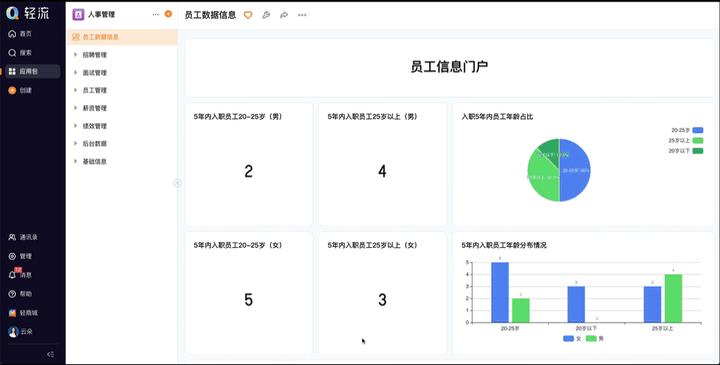Screen dimensions: 720x365
Task: Click the 20岁以下 x-axis label
Action: (586, 329)
